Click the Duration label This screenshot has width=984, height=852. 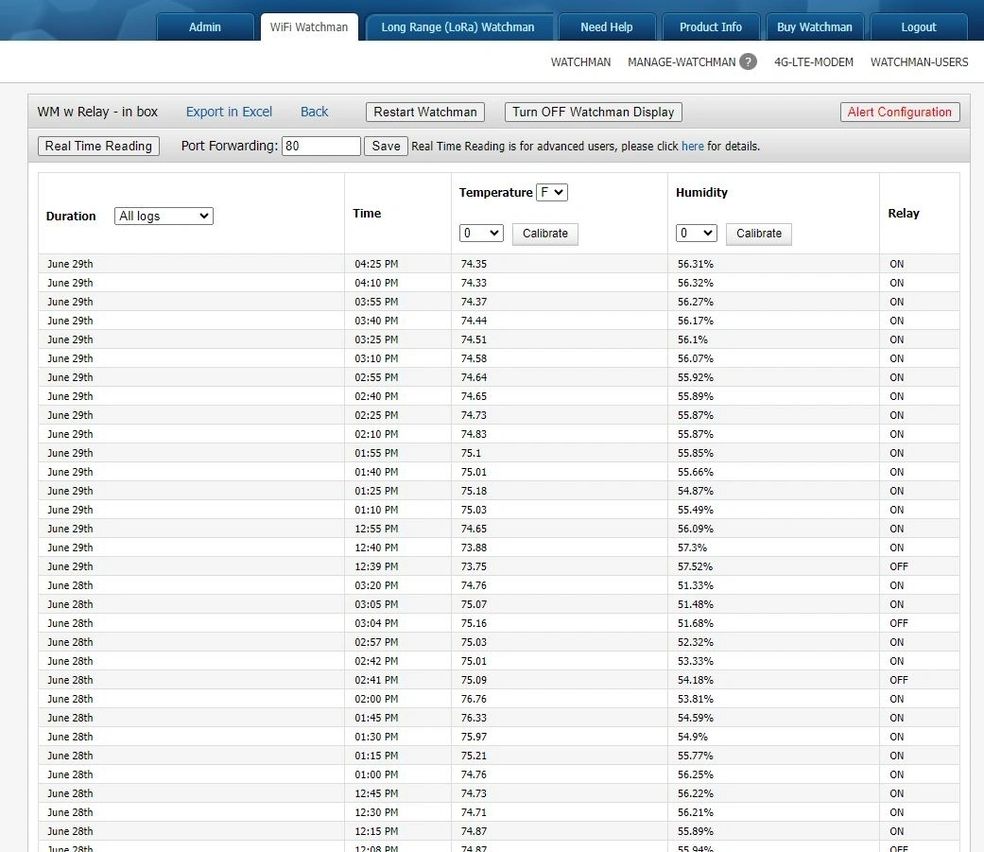tap(71, 216)
